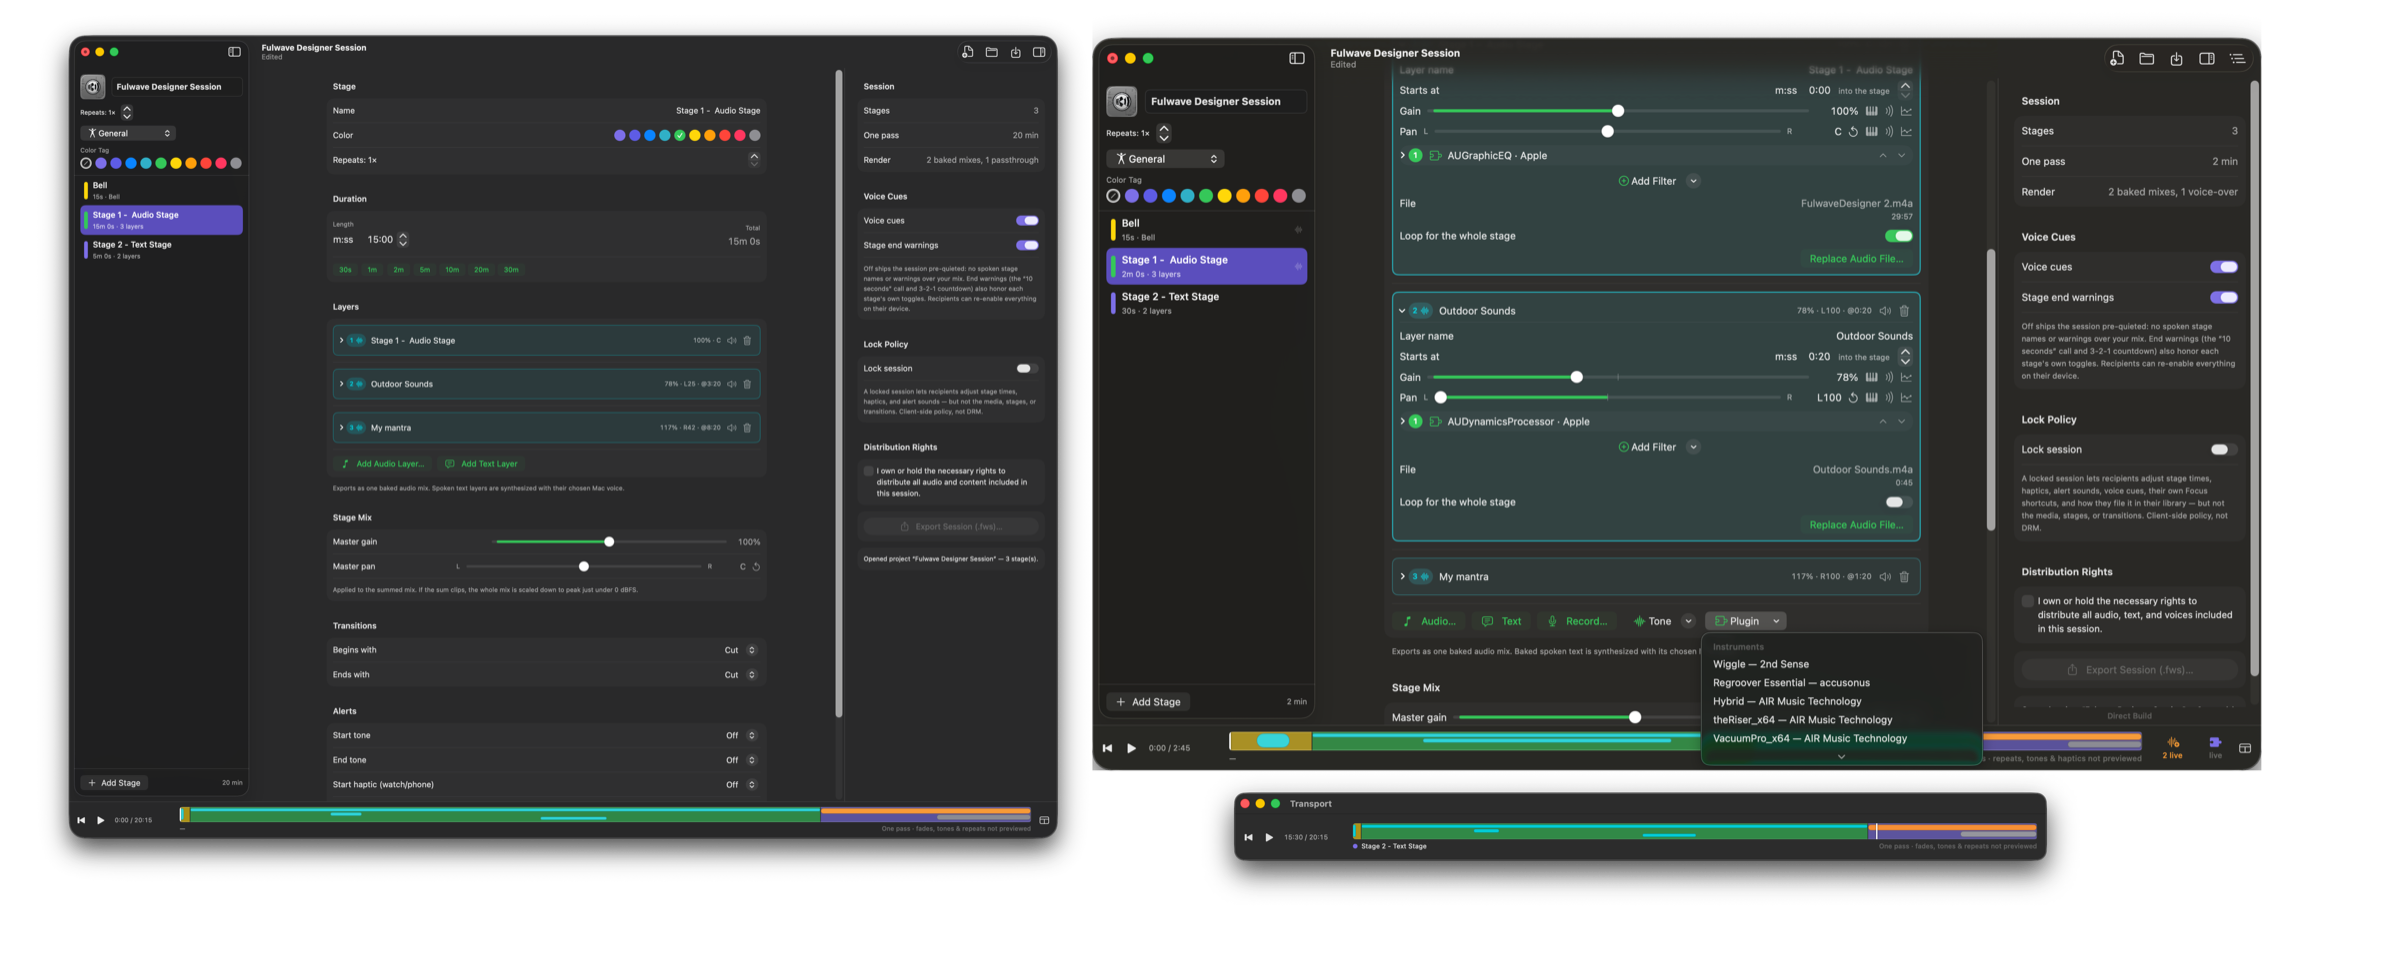Viewport: 2400px width, 953px height.
Task: Click Add Audio Layer... button
Action: 383,464
